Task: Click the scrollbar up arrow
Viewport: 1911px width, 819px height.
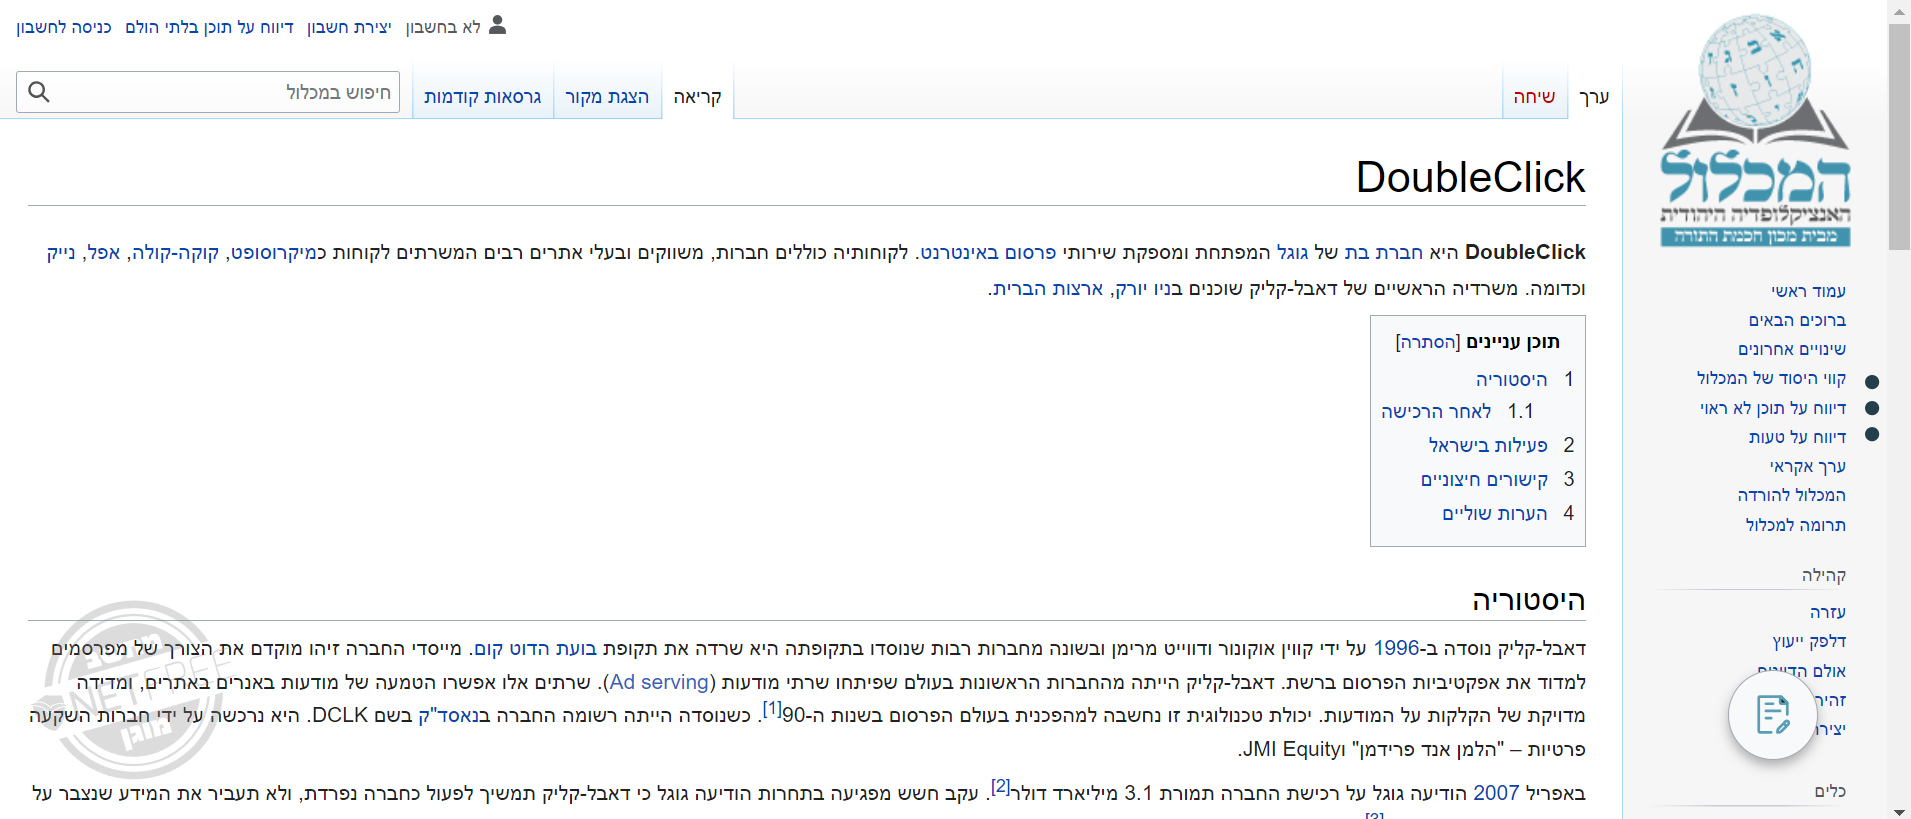Action: 1900,11
